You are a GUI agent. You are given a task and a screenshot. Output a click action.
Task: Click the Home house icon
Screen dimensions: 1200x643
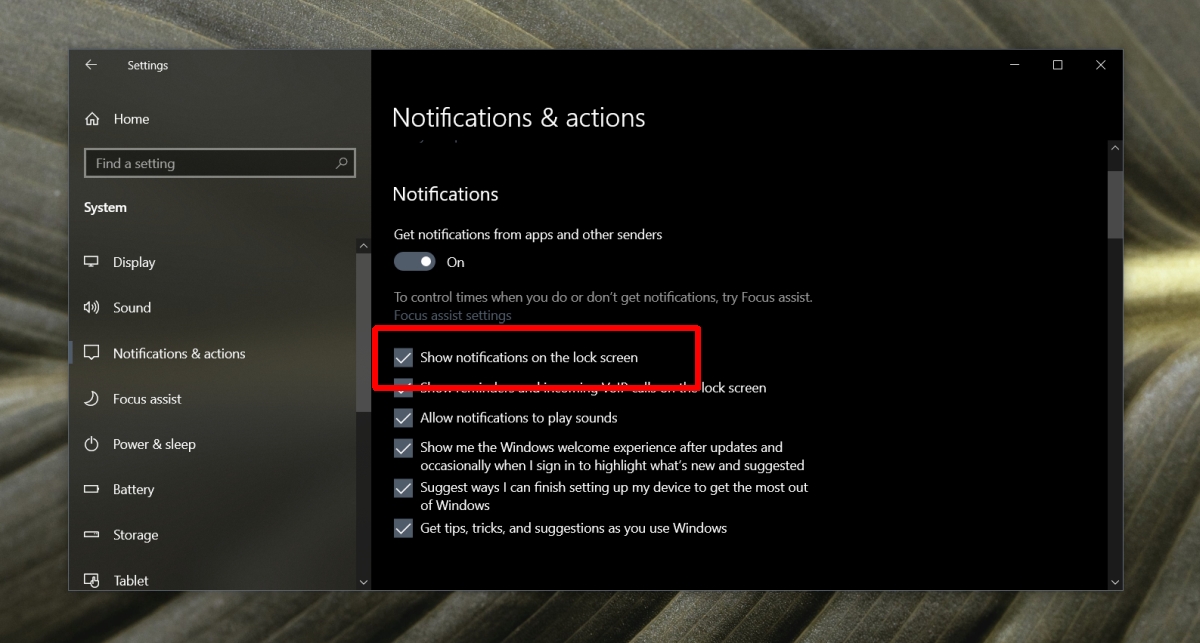click(93, 118)
